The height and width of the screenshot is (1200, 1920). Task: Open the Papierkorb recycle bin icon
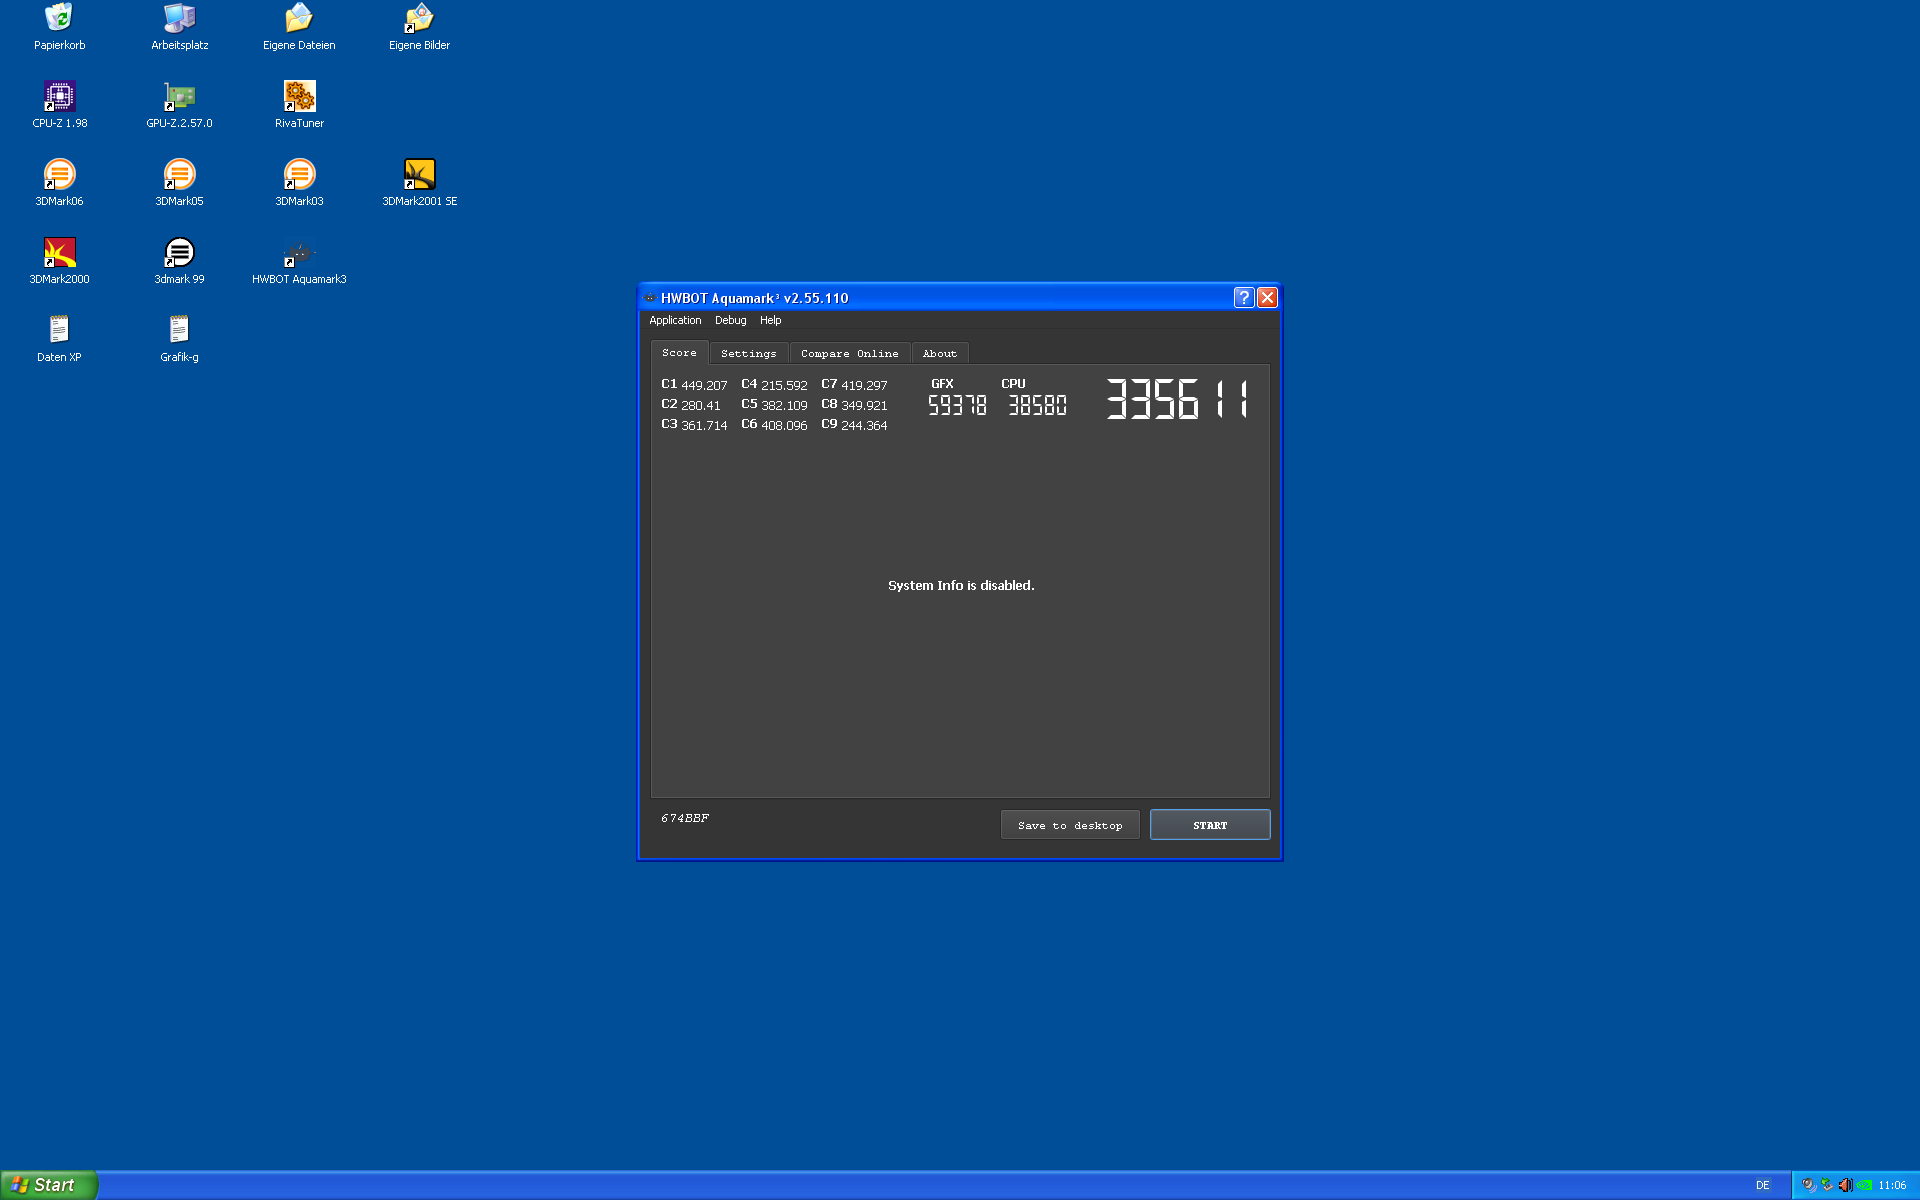point(59,27)
